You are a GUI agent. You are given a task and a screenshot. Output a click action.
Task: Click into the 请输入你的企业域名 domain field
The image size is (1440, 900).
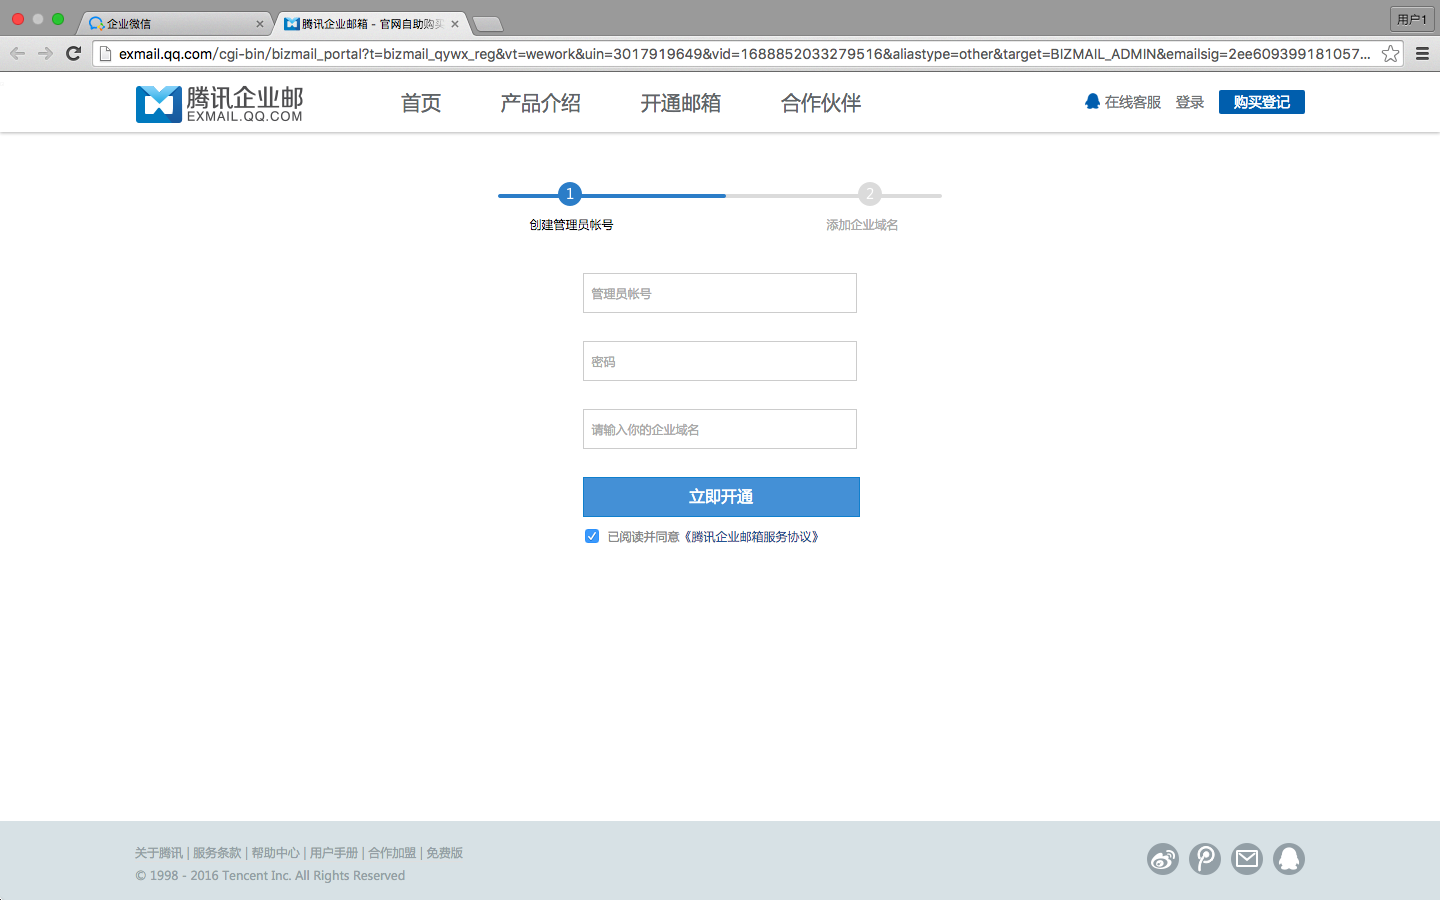720,429
